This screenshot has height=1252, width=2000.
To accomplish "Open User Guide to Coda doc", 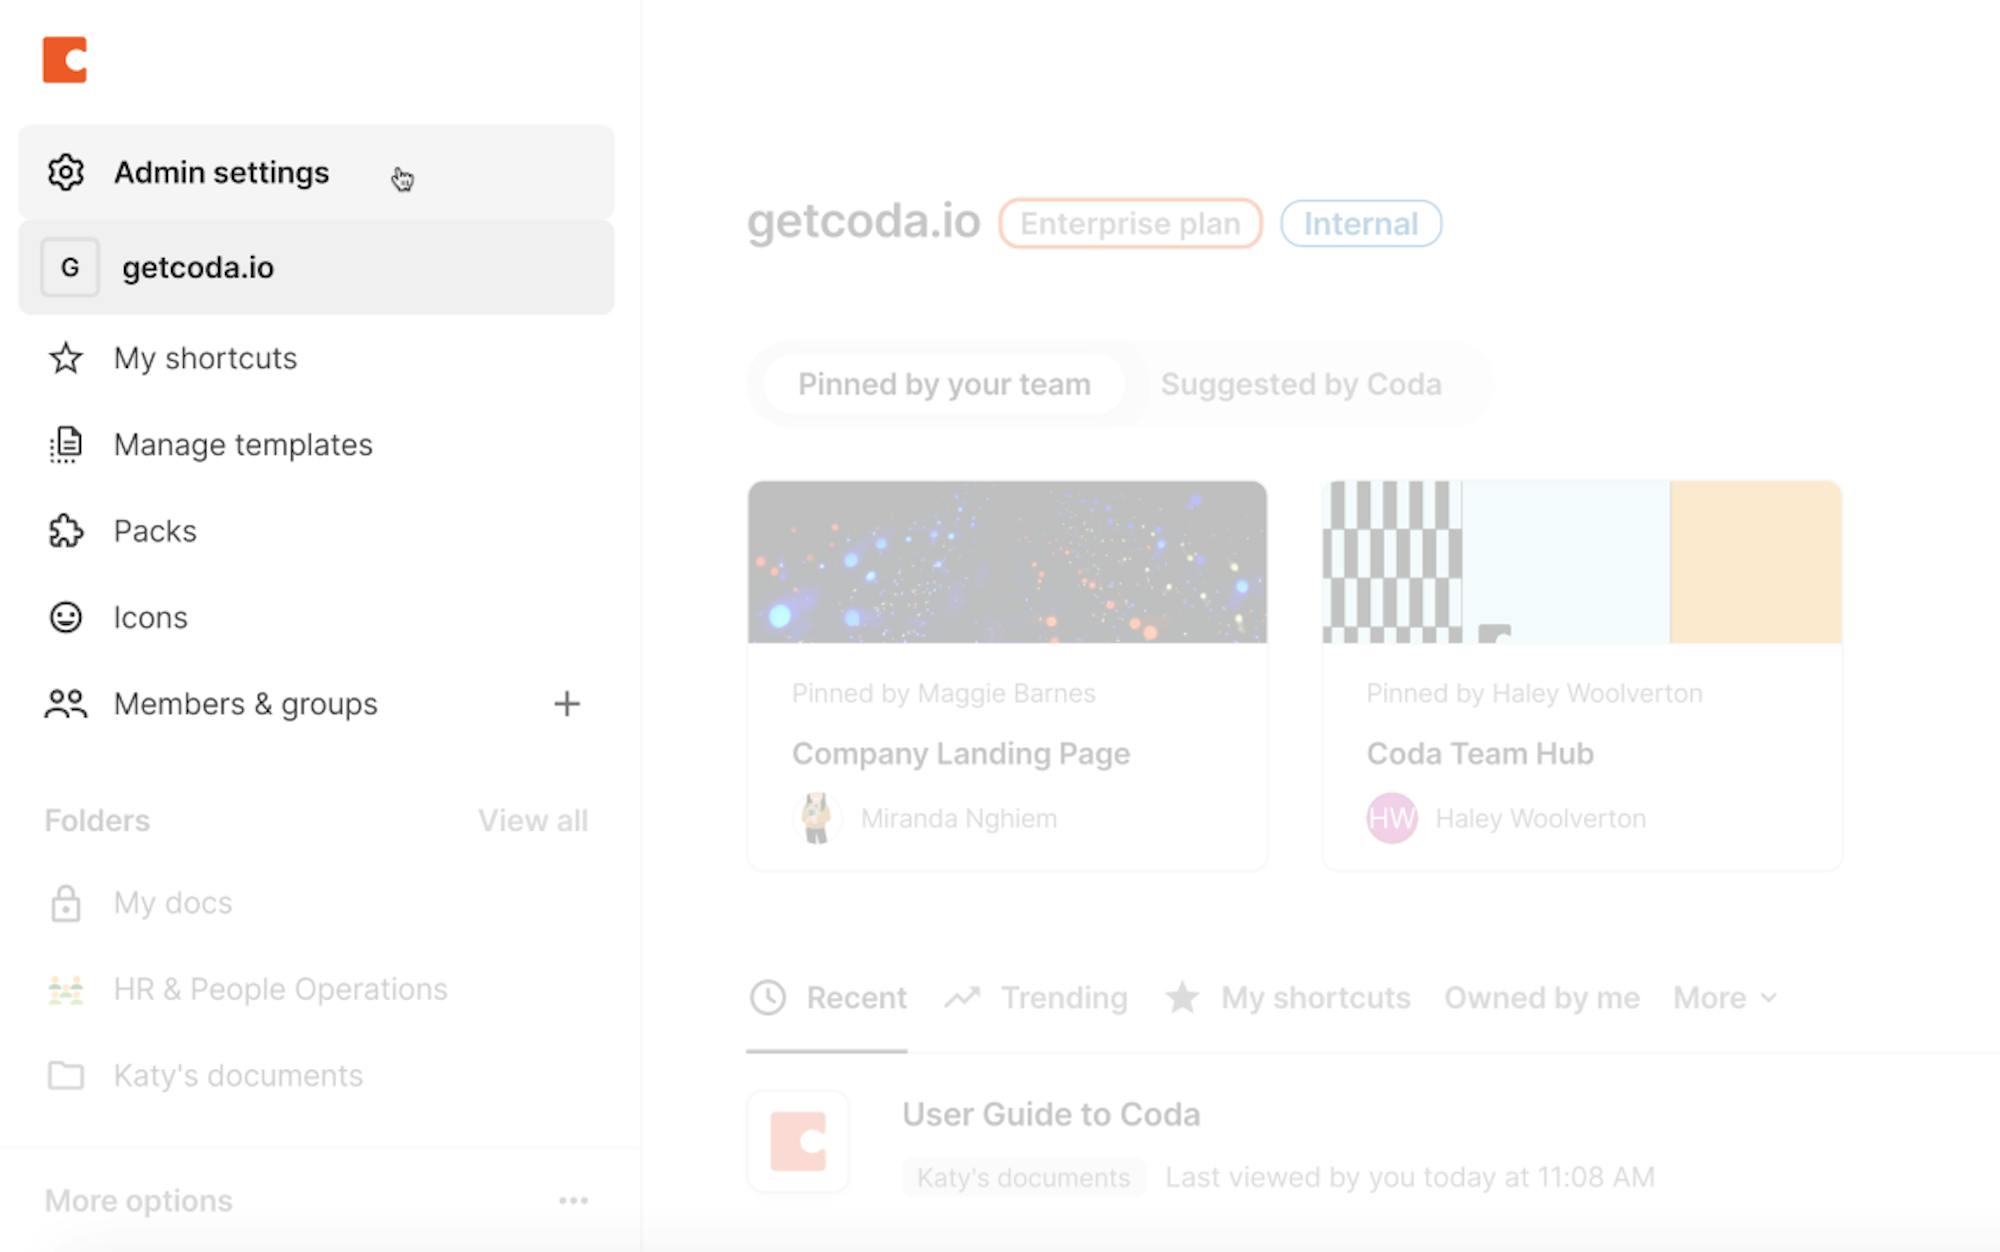I will coord(1051,1115).
